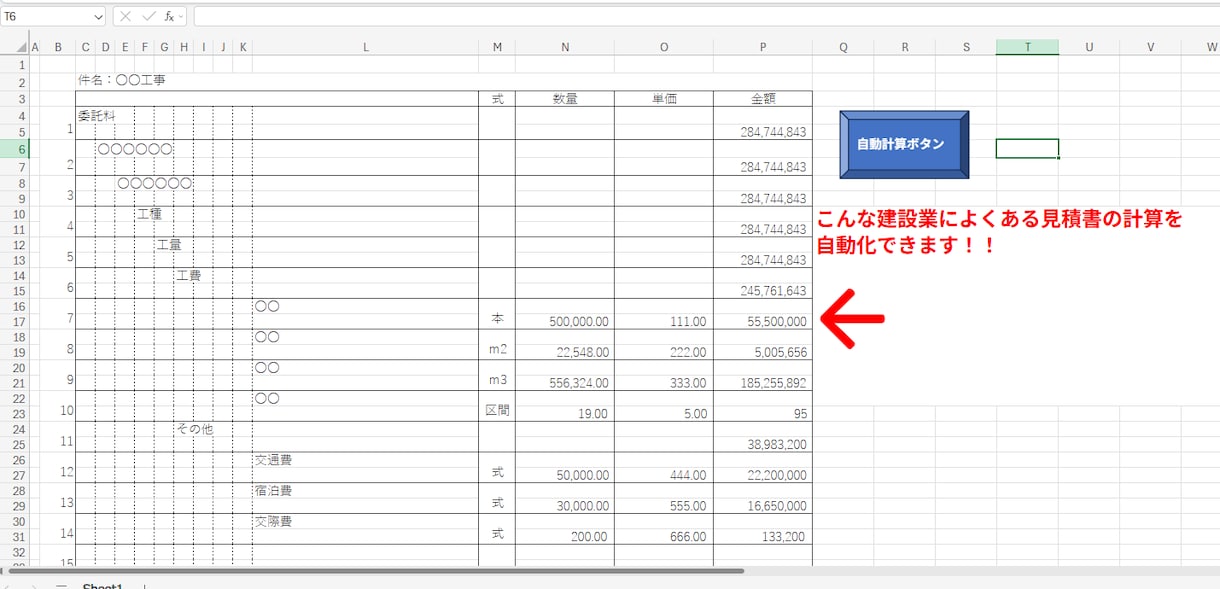The image size is (1220, 589).
Task: Select column L header
Action: click(x=365, y=47)
